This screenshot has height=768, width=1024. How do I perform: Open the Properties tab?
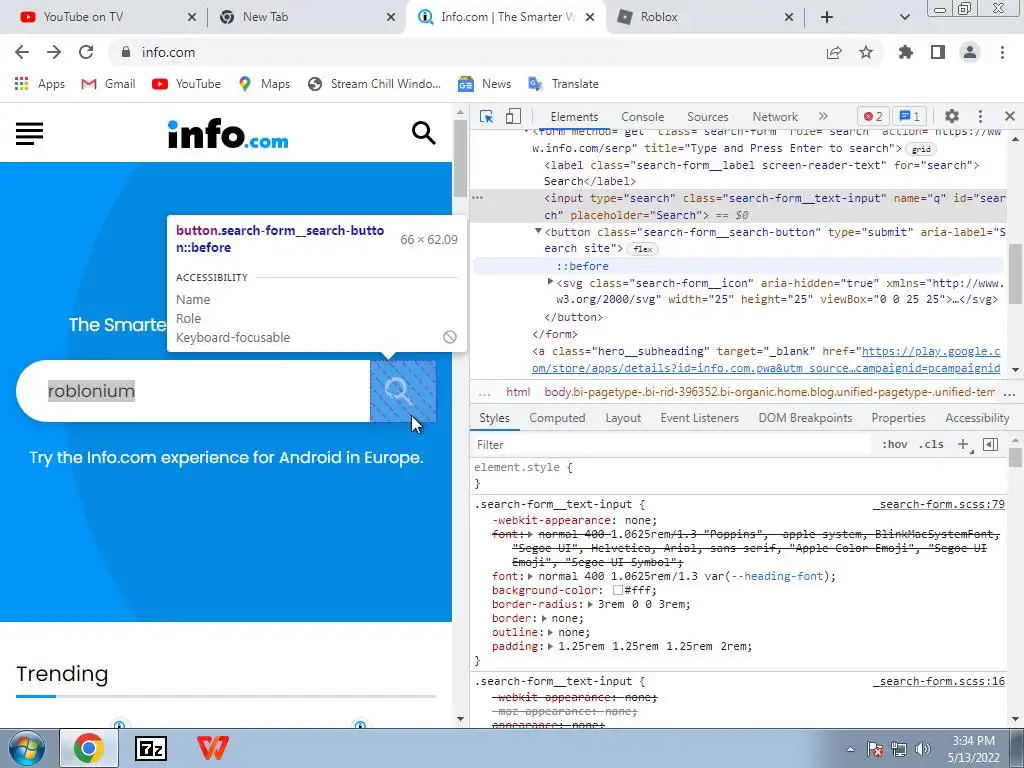point(898,418)
